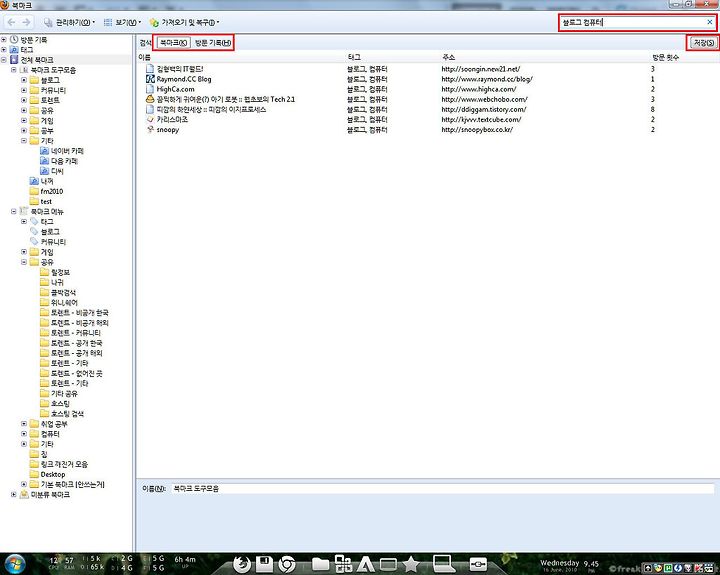
Task: Click the 이름(N) name text field
Action: click(x=443, y=489)
